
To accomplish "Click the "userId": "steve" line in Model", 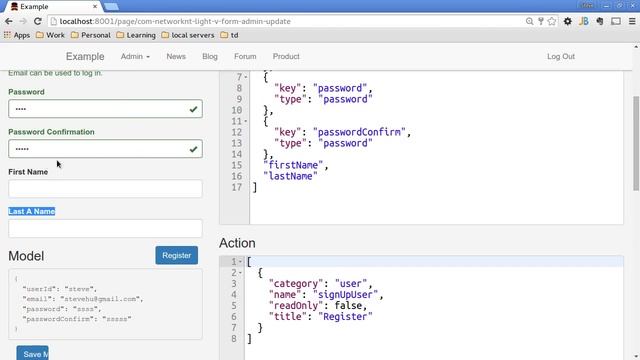I will (60, 289).
